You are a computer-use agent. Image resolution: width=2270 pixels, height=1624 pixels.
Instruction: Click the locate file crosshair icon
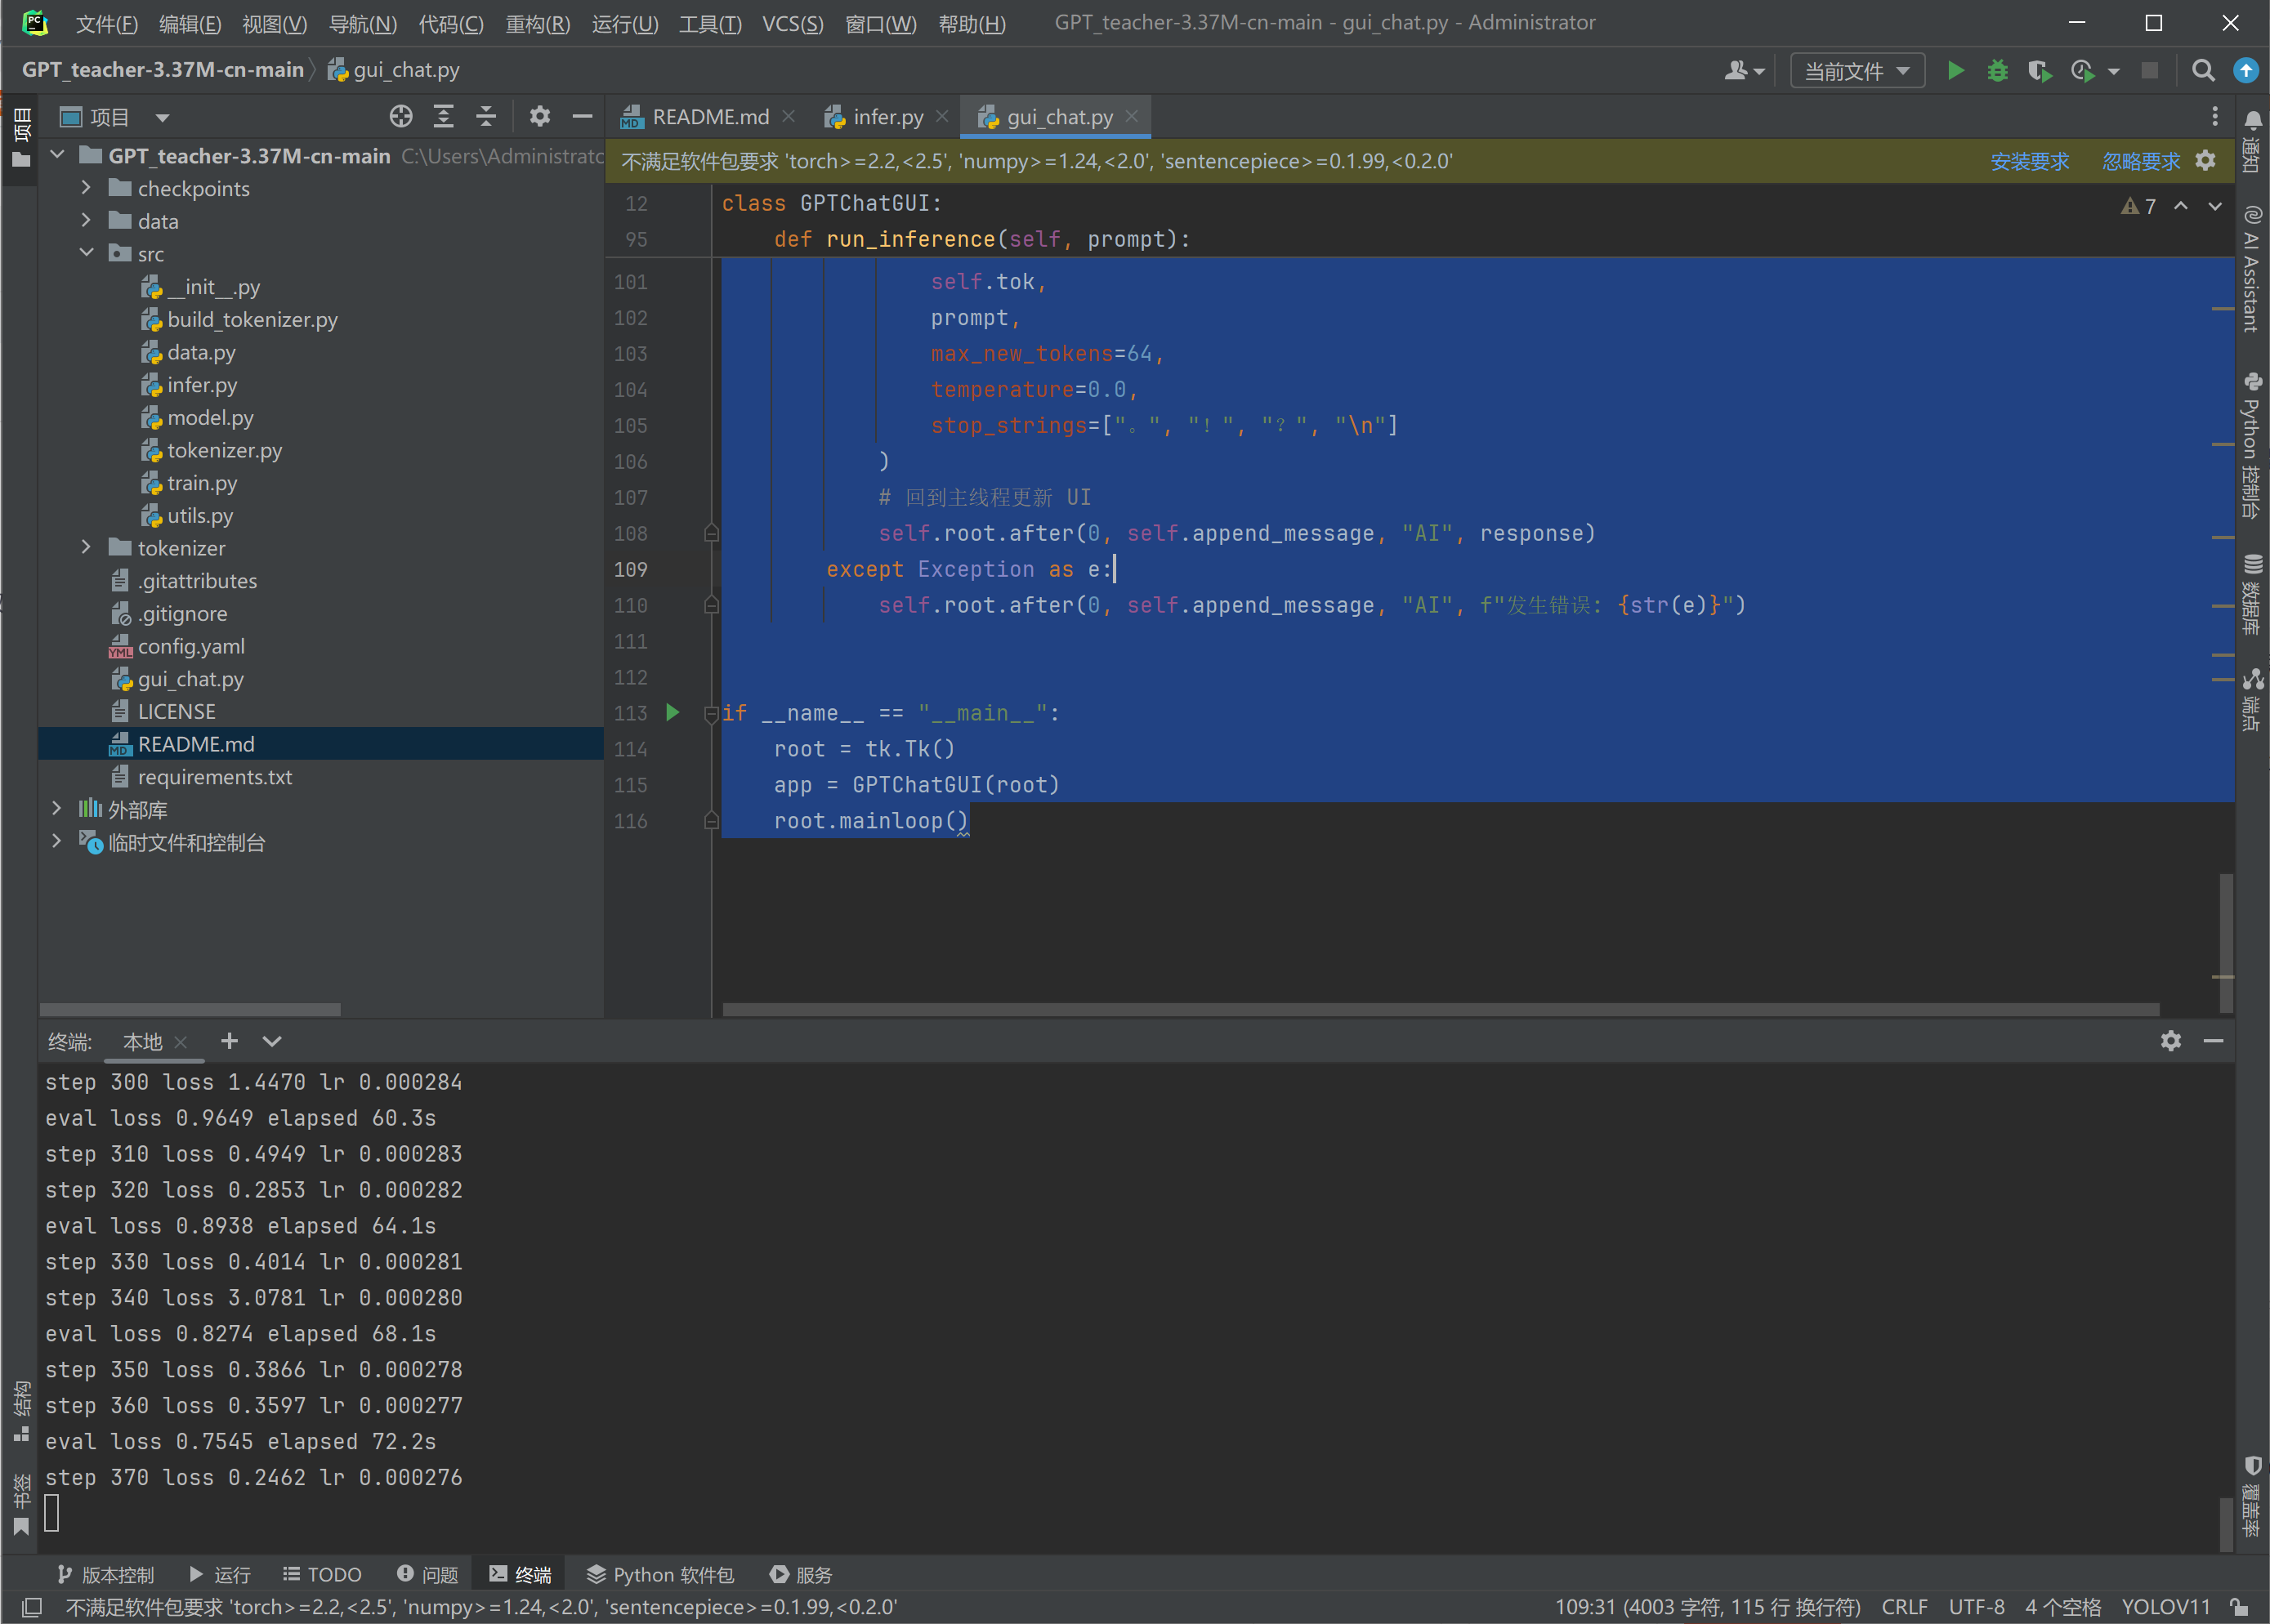(x=401, y=117)
